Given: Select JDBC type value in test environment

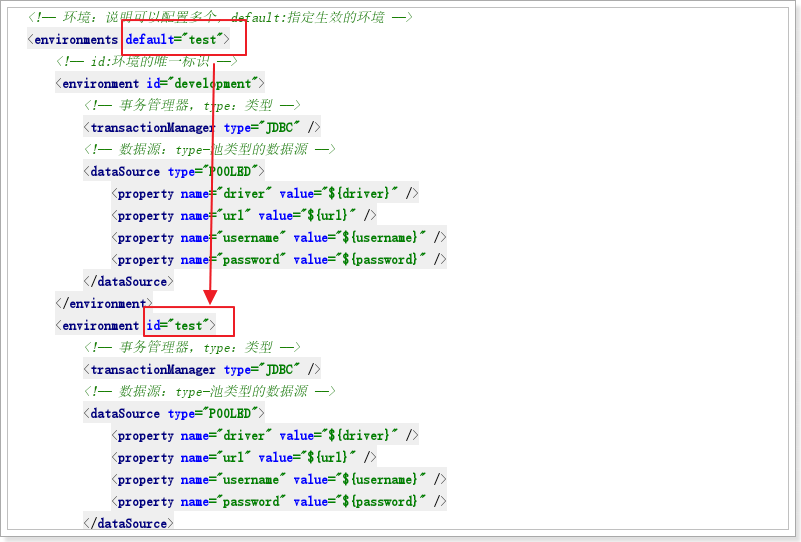Looking at the screenshot, I should point(279,370).
